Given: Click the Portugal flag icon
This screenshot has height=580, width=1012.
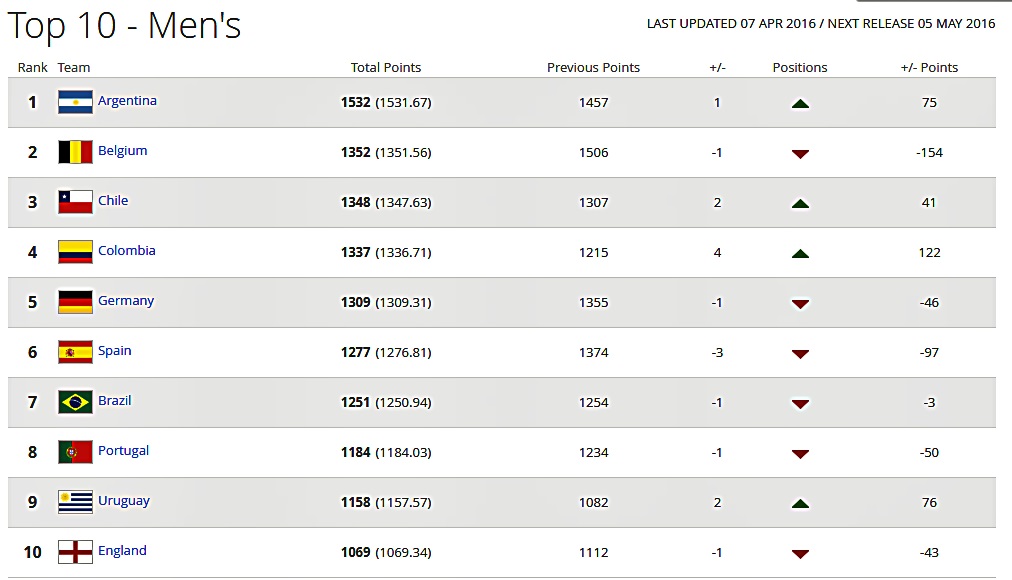Looking at the screenshot, I should point(76,452).
